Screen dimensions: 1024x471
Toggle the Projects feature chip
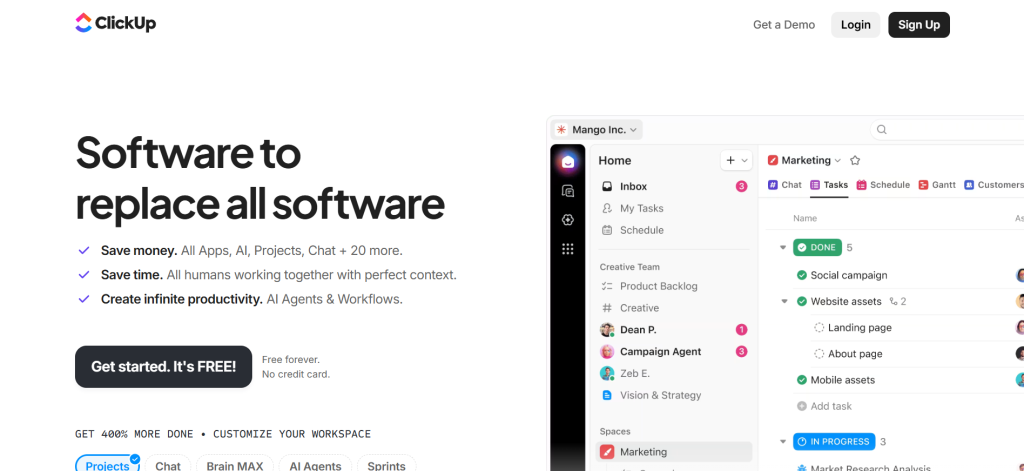107,465
